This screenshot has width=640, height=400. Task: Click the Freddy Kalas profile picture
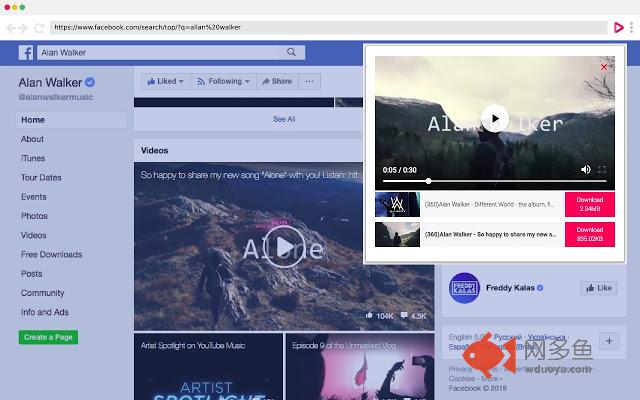464,288
